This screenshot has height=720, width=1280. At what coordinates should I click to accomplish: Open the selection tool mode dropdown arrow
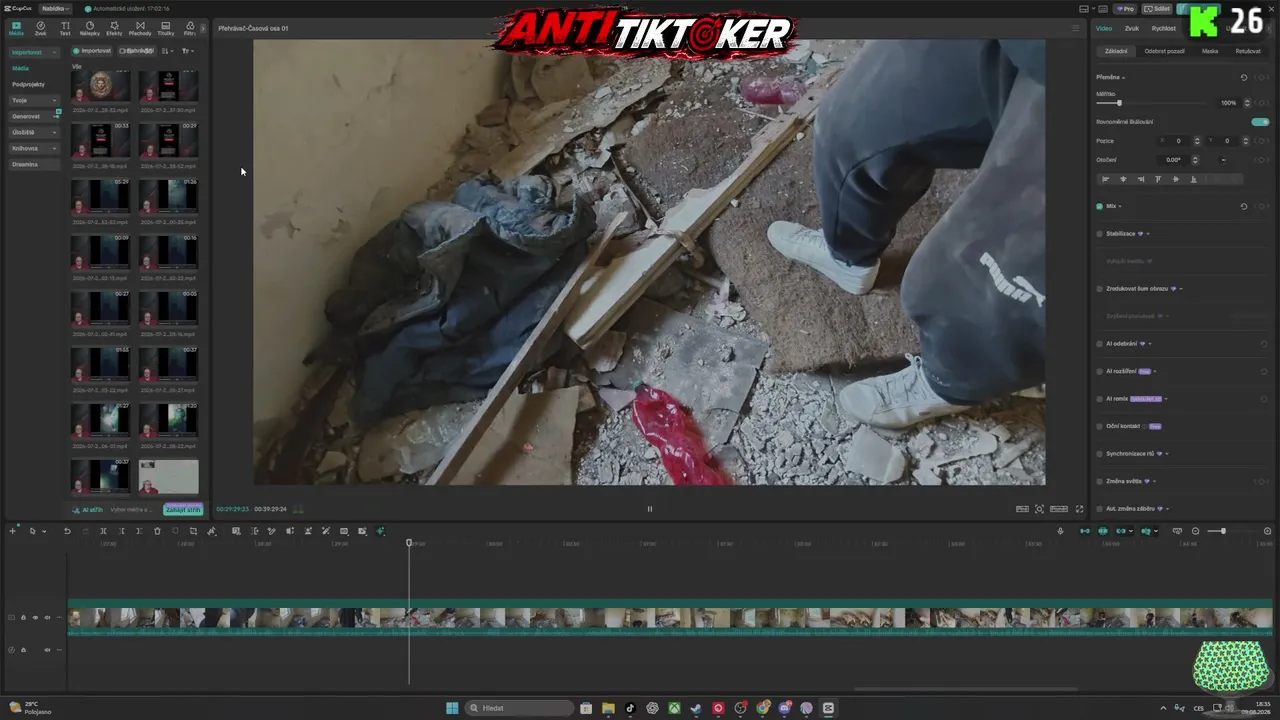click(x=44, y=531)
